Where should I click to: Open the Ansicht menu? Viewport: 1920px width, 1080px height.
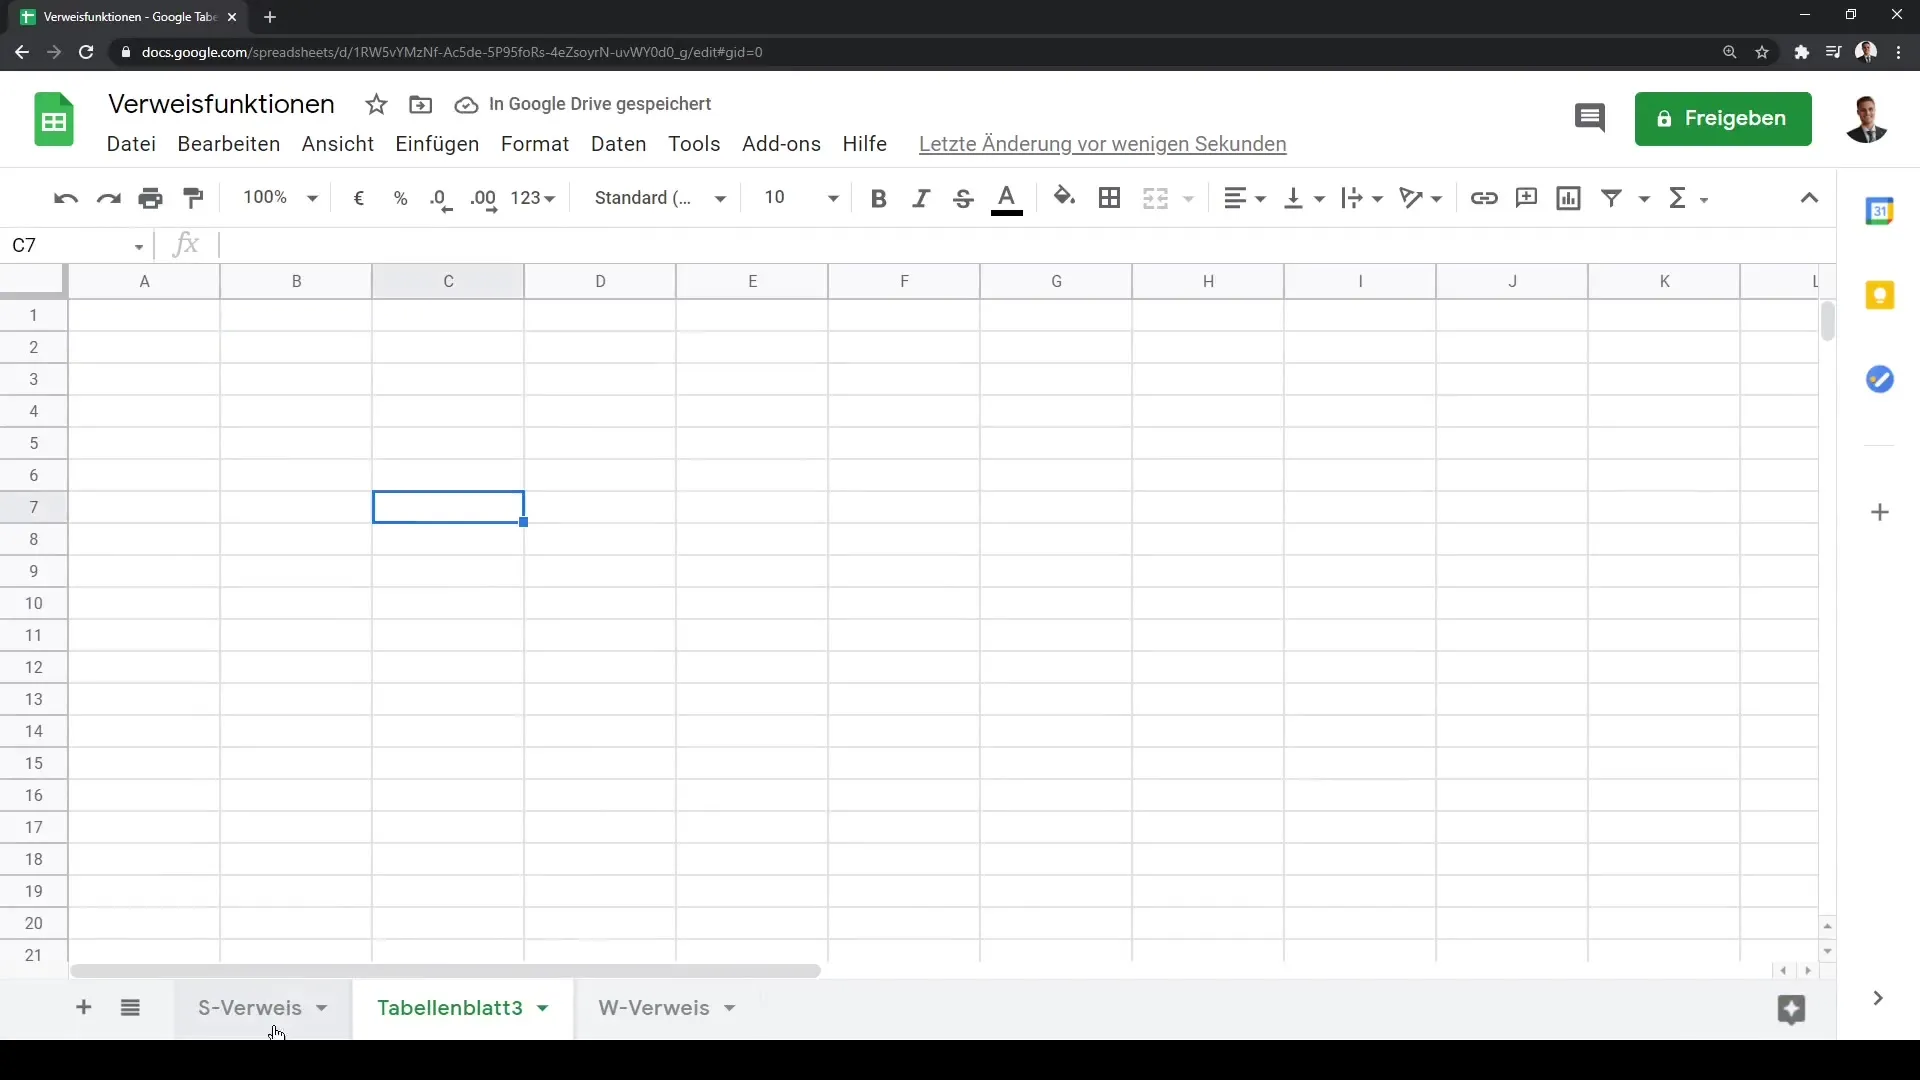click(338, 144)
